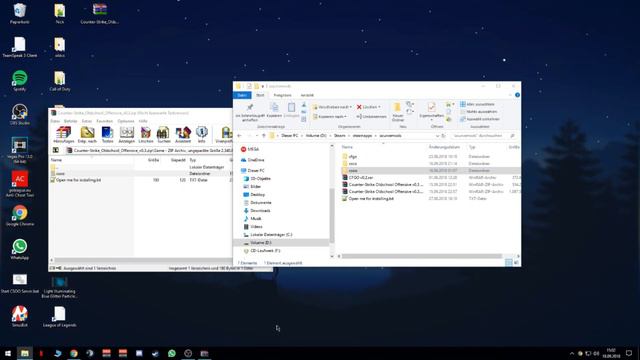
Task: Click Auswahl umkehren in ribbon
Action: pos(480,119)
